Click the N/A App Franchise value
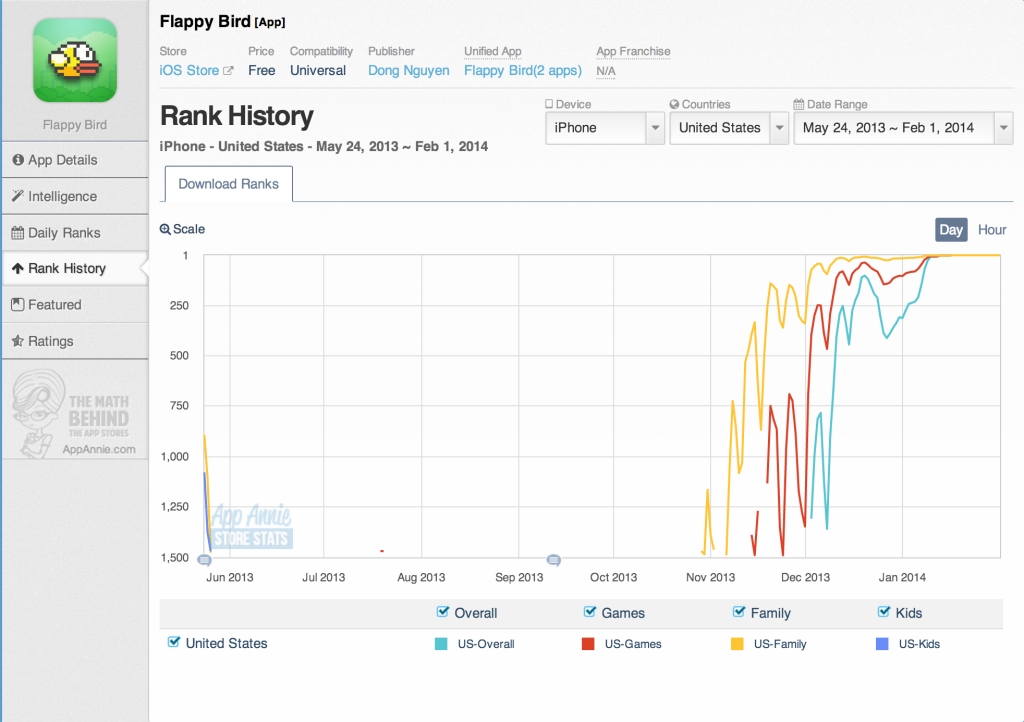This screenshot has height=722, width=1024. pos(606,71)
